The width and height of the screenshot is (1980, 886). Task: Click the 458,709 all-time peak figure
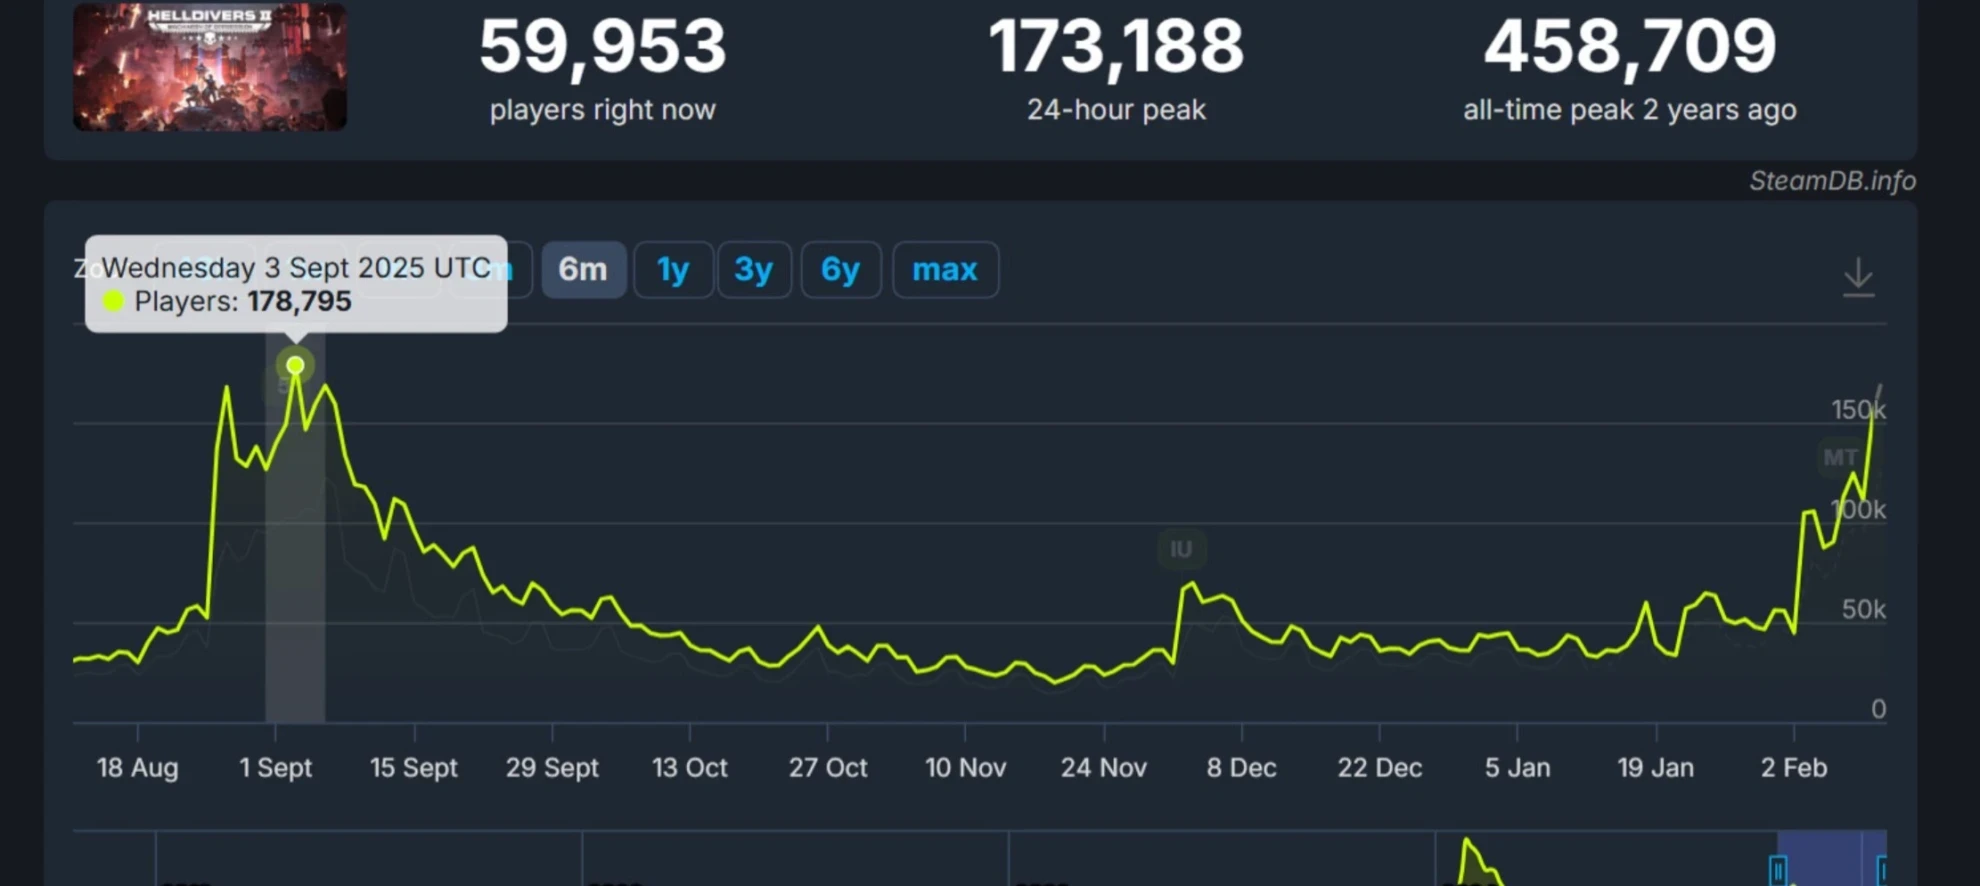click(1629, 47)
